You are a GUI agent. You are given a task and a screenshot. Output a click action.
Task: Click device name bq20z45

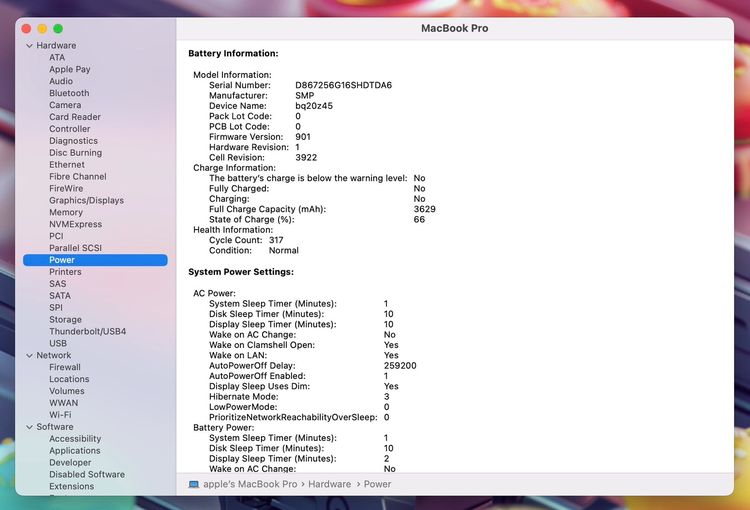coord(314,106)
